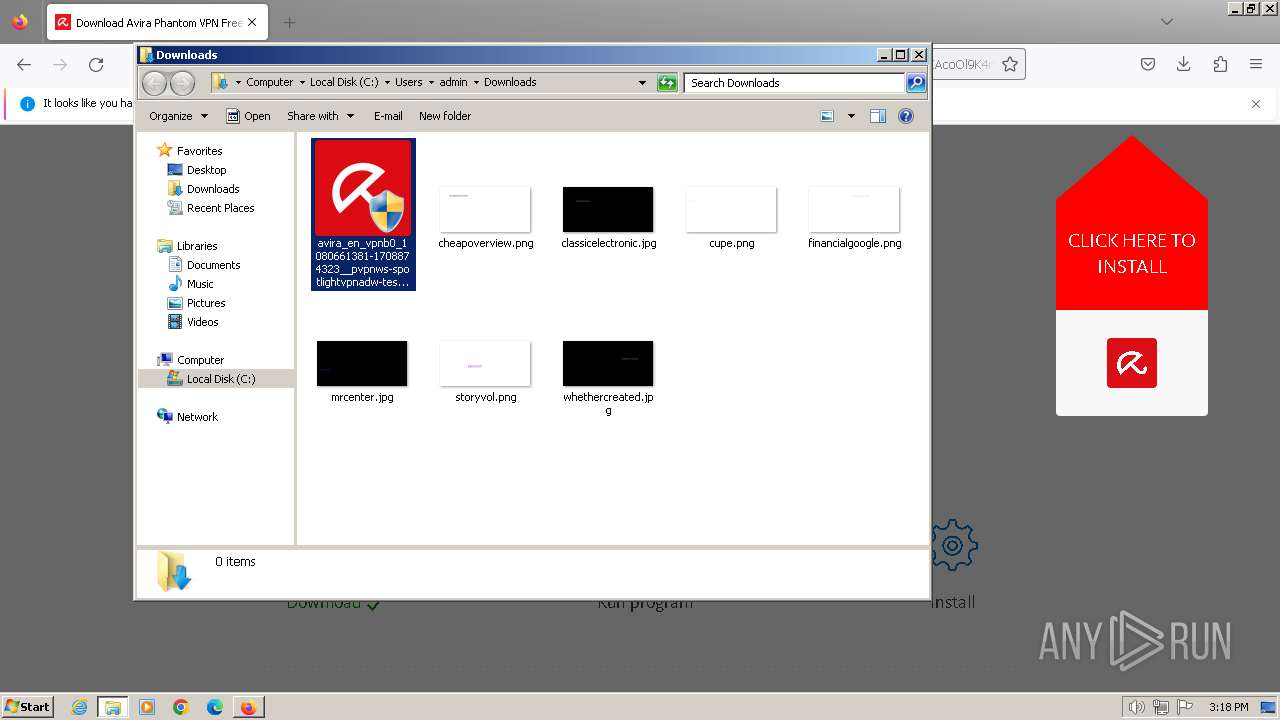1280x720 pixels.
Task: Click Firefox reload page button
Action: pos(96,65)
